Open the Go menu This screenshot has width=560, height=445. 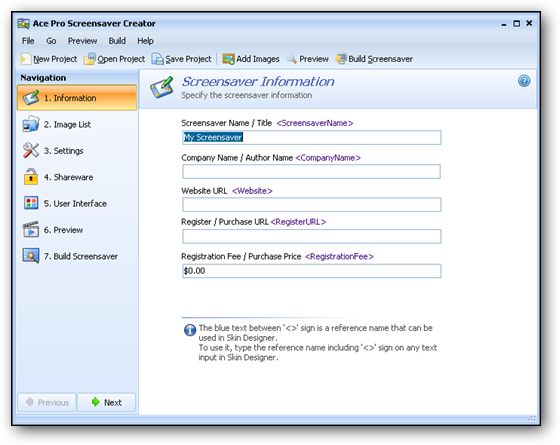click(51, 41)
